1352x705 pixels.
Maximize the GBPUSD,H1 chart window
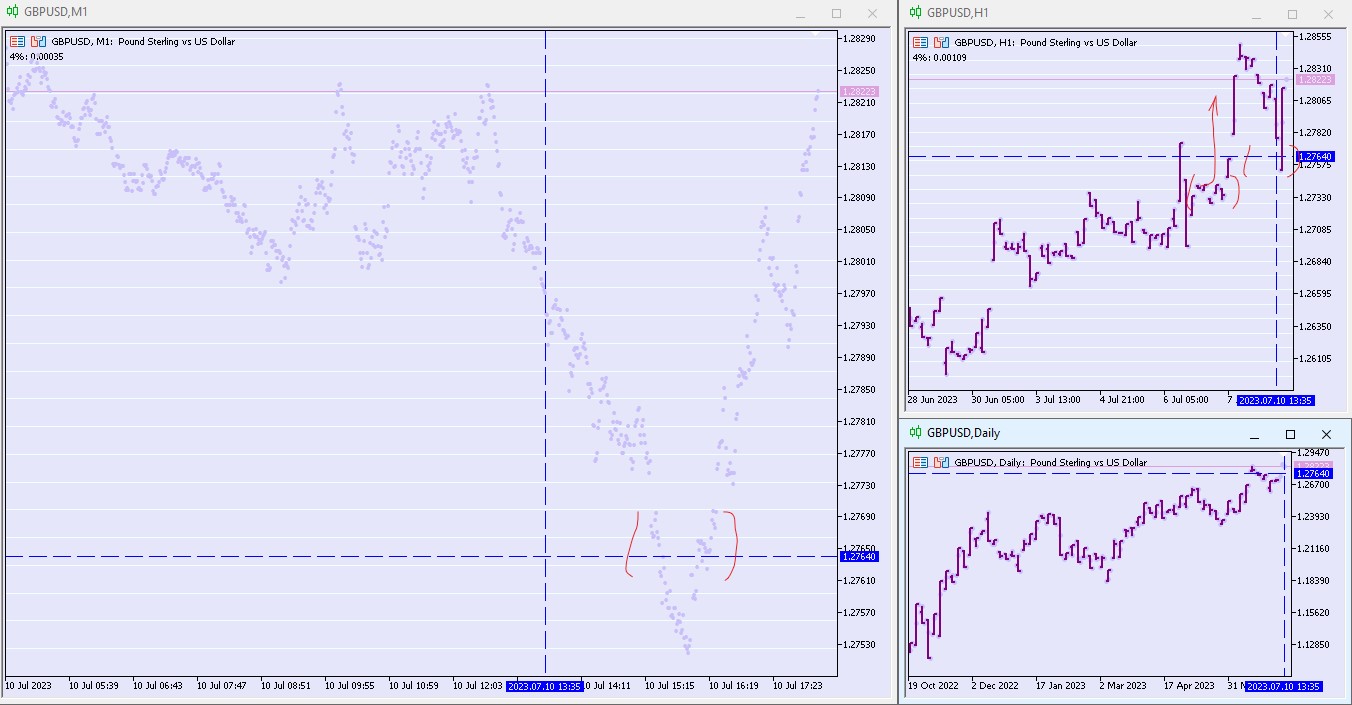point(1291,14)
